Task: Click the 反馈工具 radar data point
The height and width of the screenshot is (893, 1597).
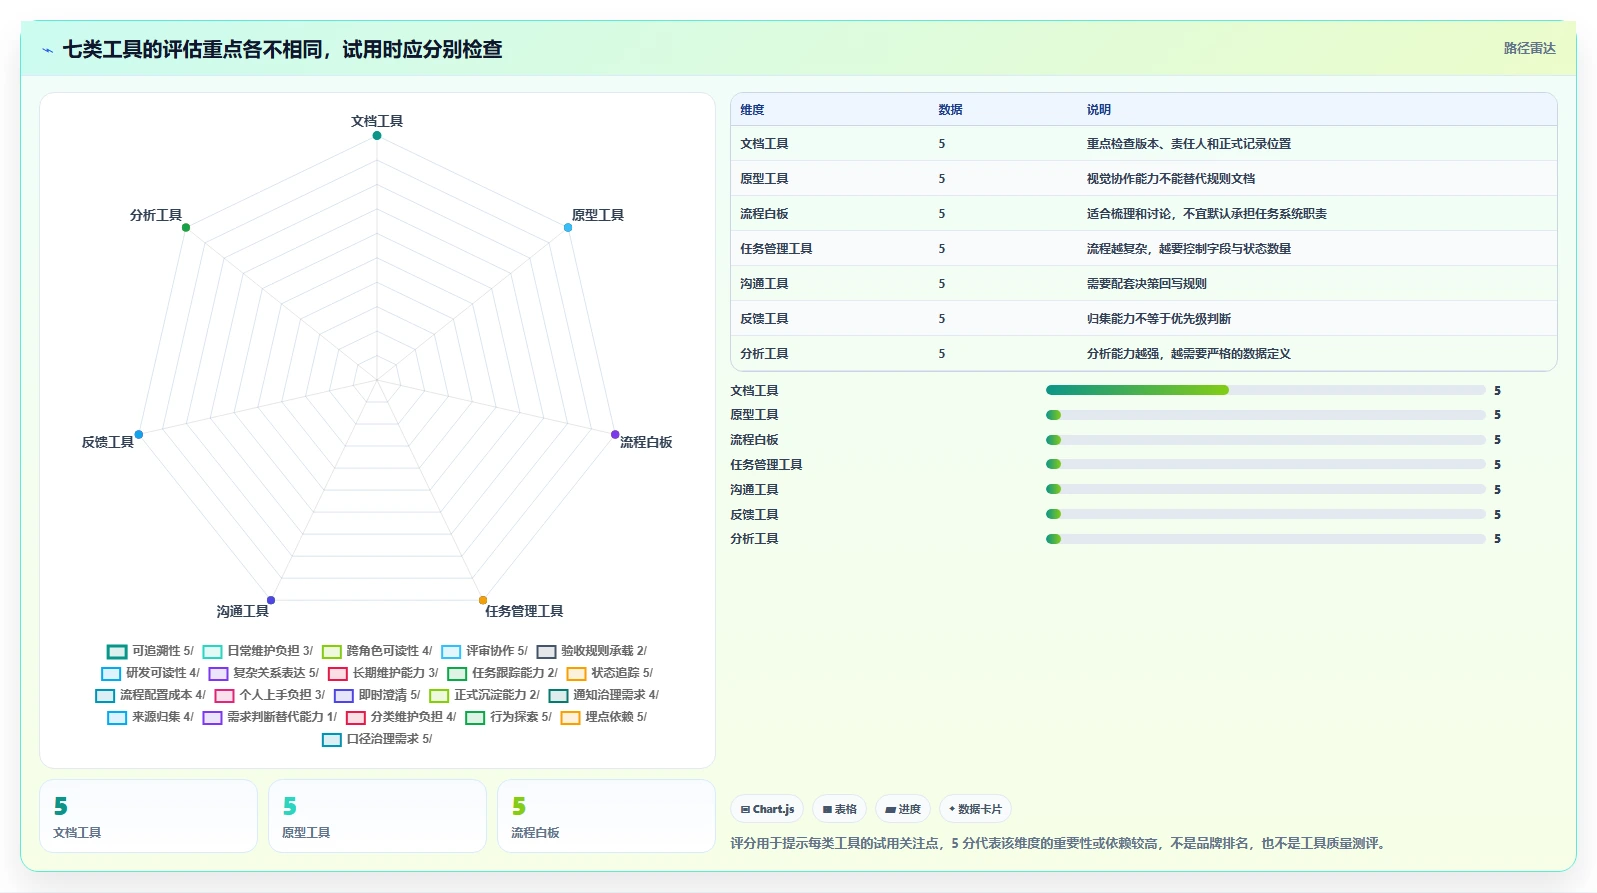Action: [139, 434]
